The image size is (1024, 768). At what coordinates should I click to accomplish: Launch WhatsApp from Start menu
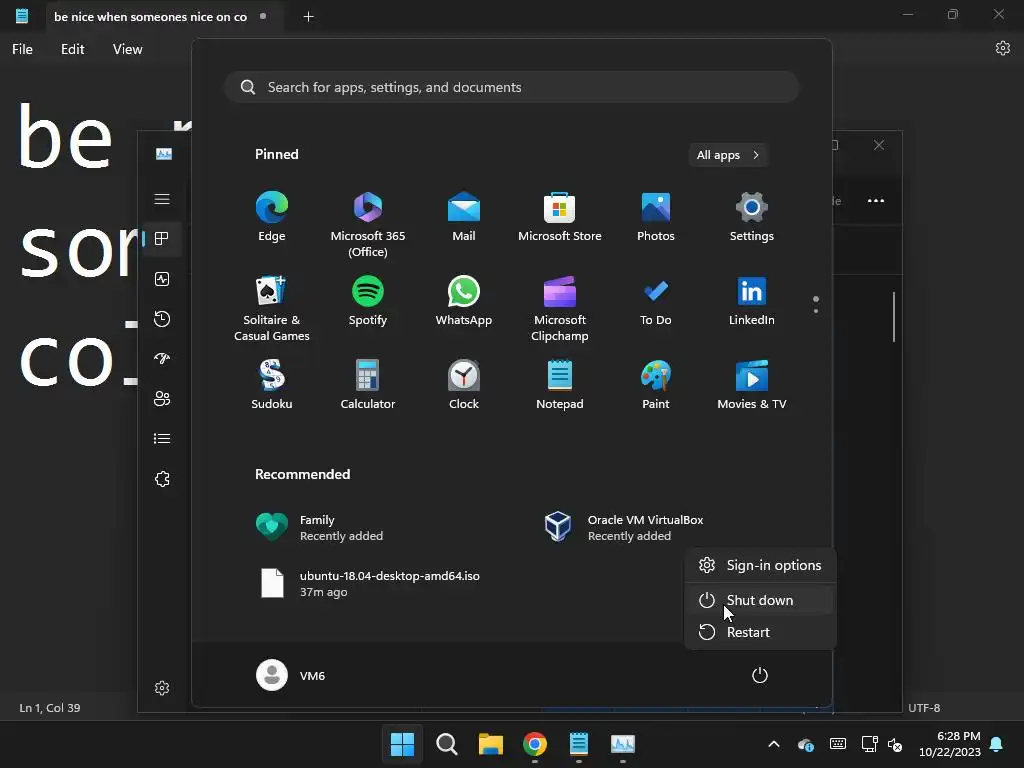point(464,300)
